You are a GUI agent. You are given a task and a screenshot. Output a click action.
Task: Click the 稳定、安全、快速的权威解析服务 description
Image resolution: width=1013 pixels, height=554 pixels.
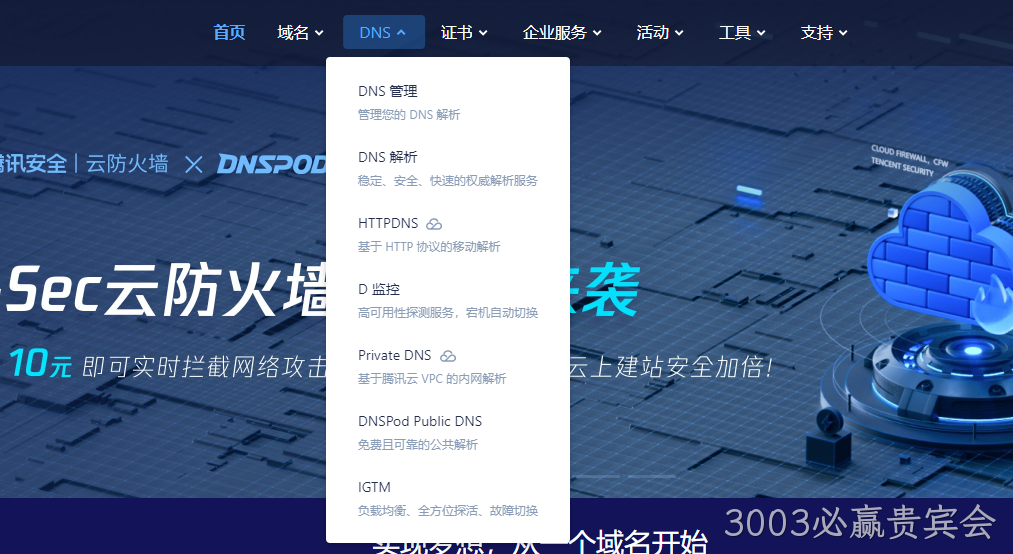448,181
